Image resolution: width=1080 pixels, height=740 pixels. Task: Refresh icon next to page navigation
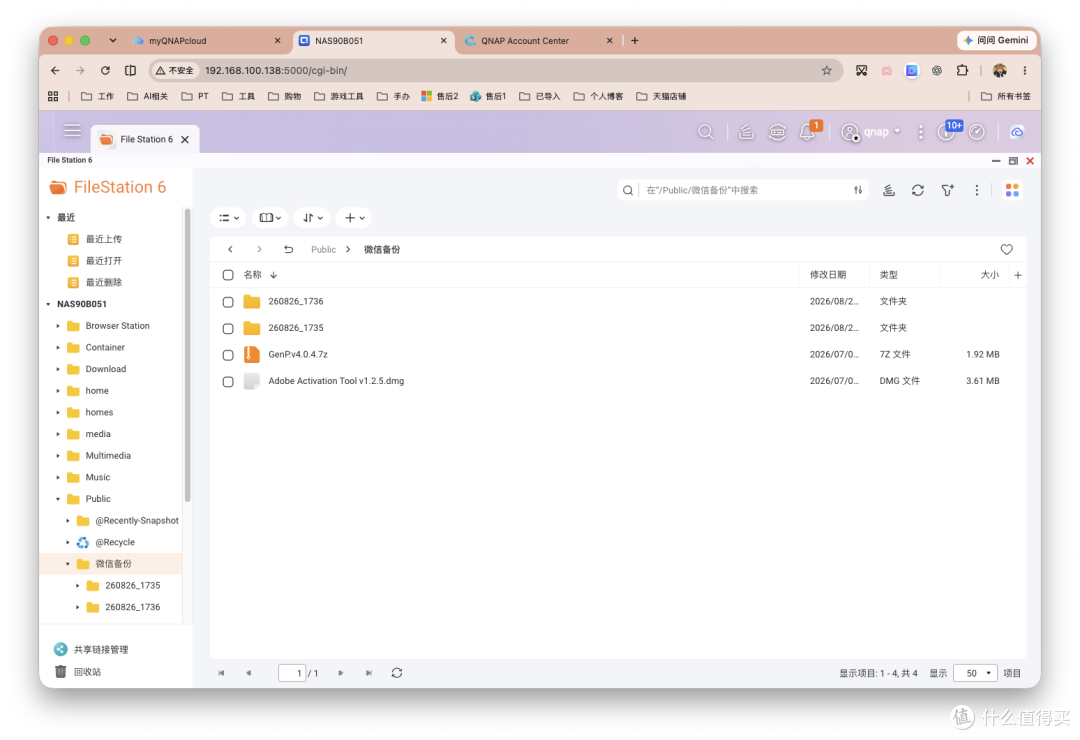[397, 672]
